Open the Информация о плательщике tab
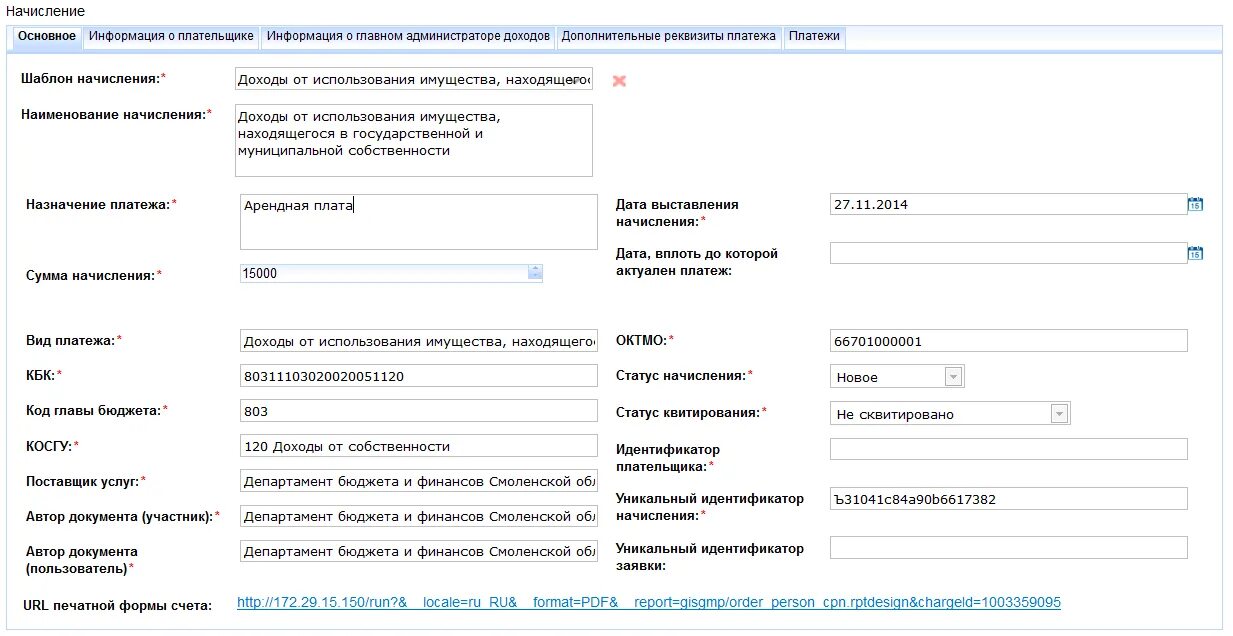This screenshot has height=636, width=1233. [171, 36]
